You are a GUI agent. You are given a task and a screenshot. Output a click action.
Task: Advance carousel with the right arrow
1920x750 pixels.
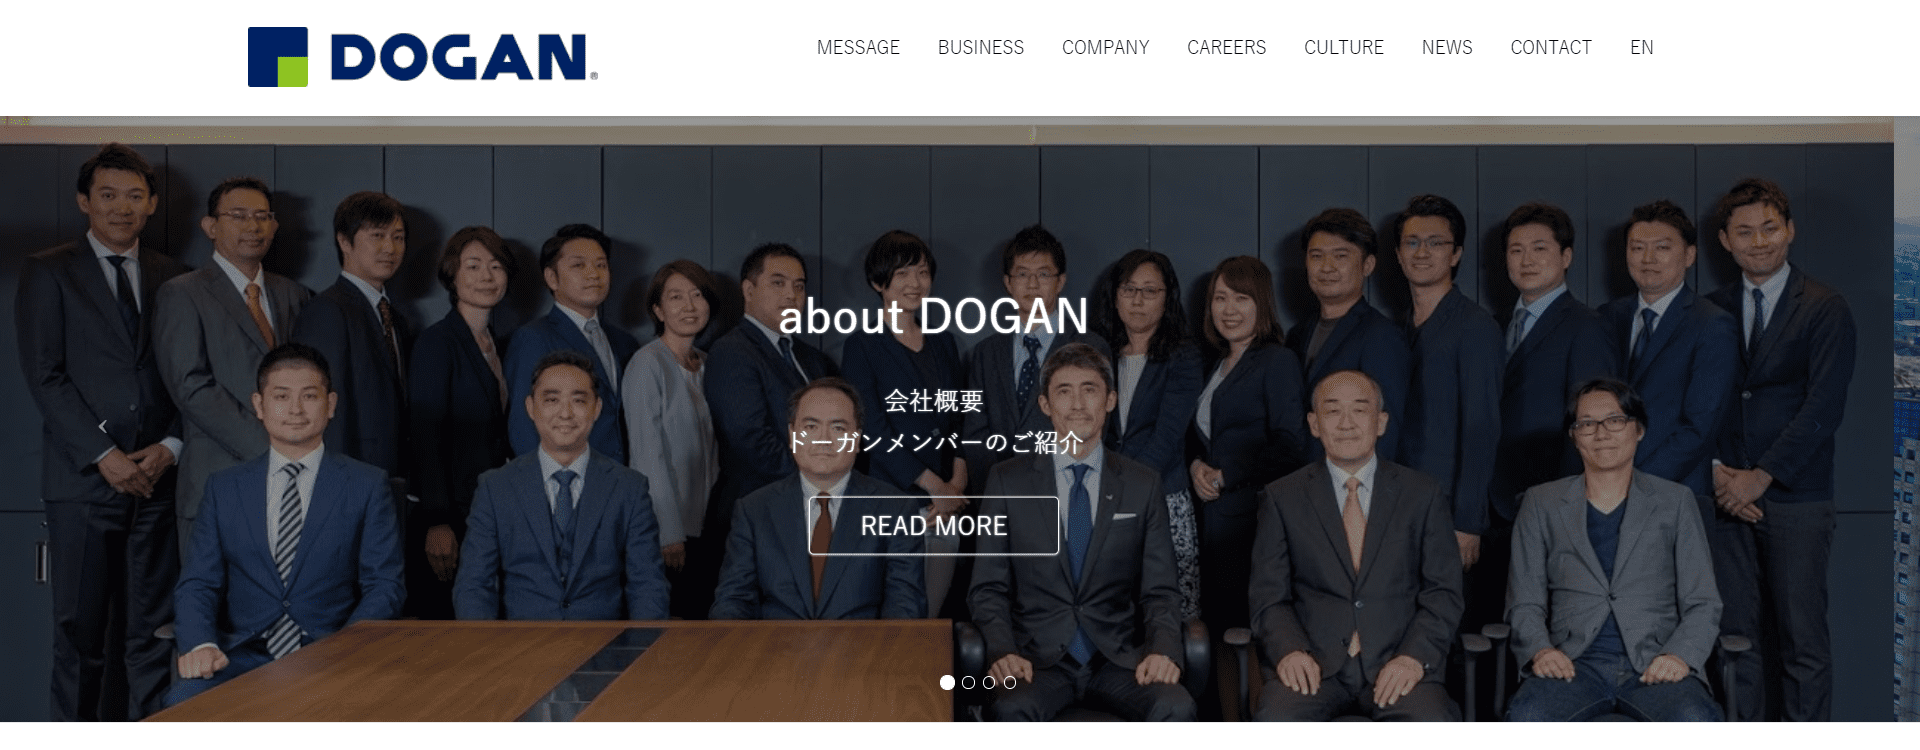[x=1817, y=427]
